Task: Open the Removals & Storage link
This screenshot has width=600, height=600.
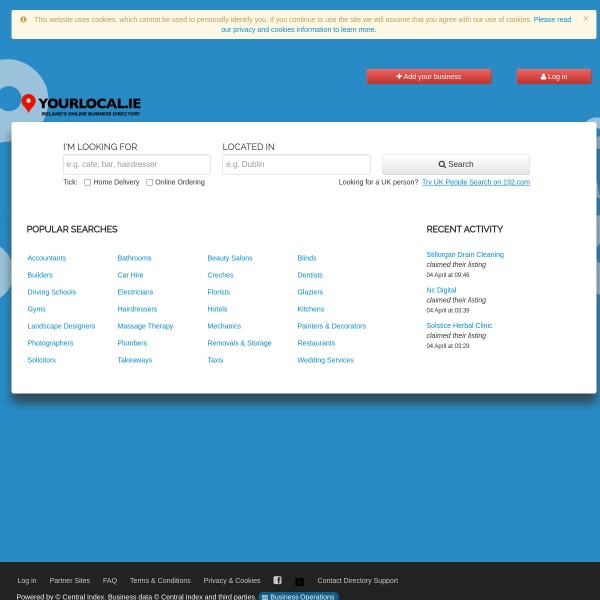Action: pos(239,343)
